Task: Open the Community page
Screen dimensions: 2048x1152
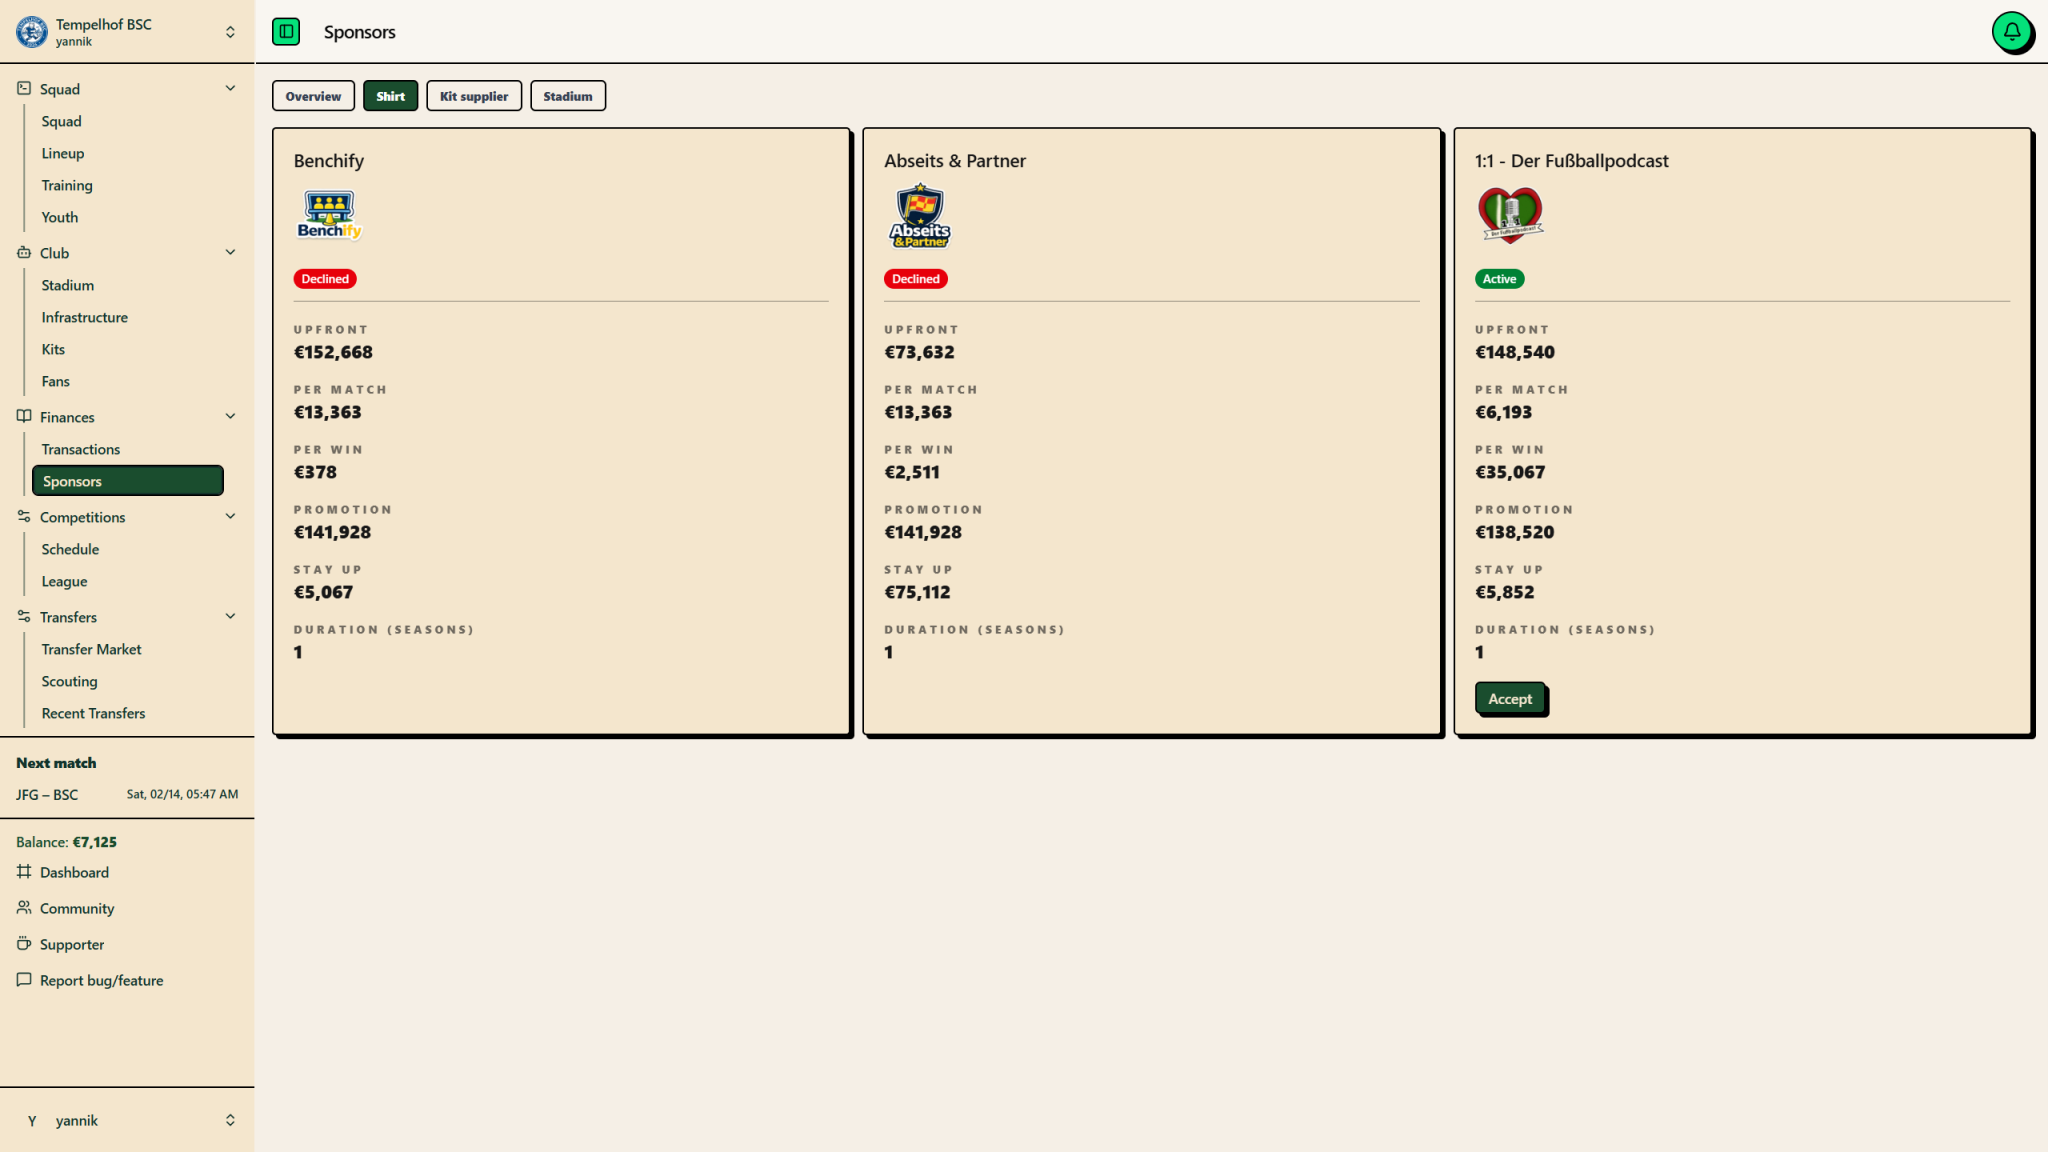Action: [x=77, y=908]
